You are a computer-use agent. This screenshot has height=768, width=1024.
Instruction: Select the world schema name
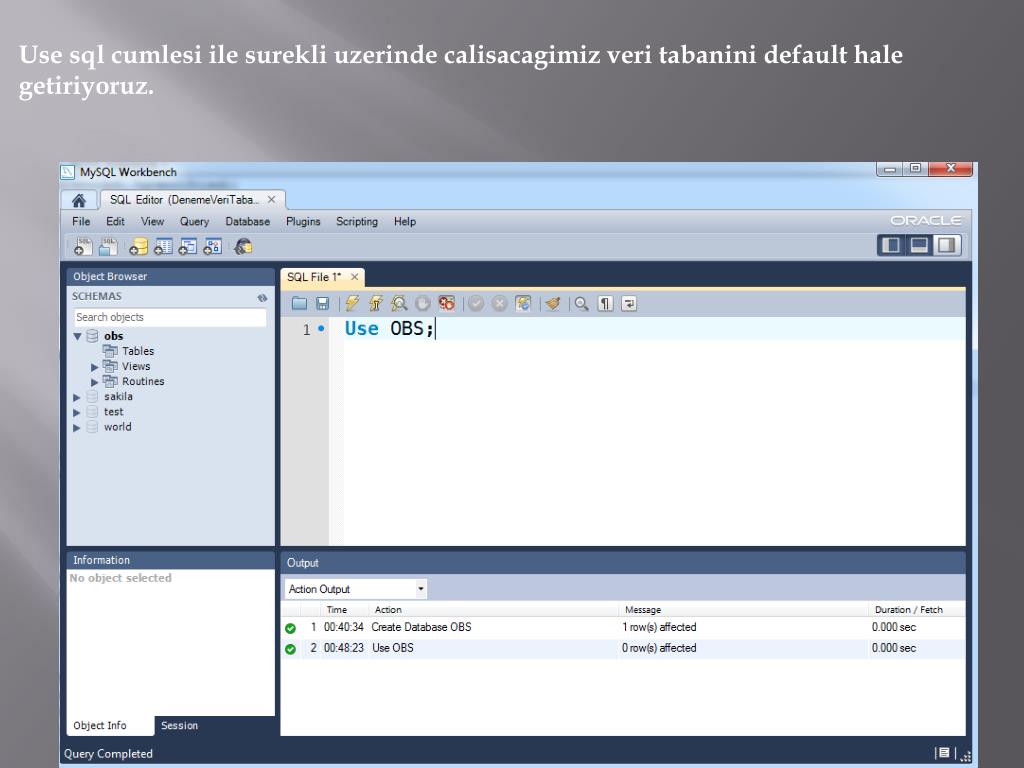pyautogui.click(x=118, y=427)
